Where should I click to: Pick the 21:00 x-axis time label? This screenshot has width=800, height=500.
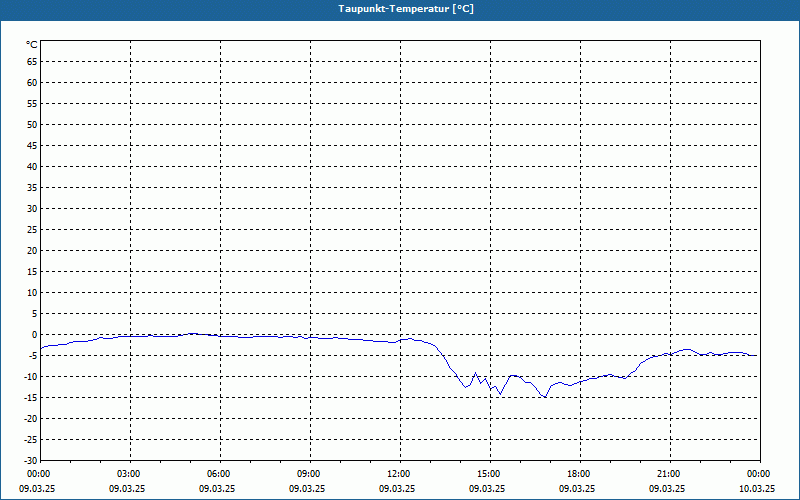(x=669, y=474)
